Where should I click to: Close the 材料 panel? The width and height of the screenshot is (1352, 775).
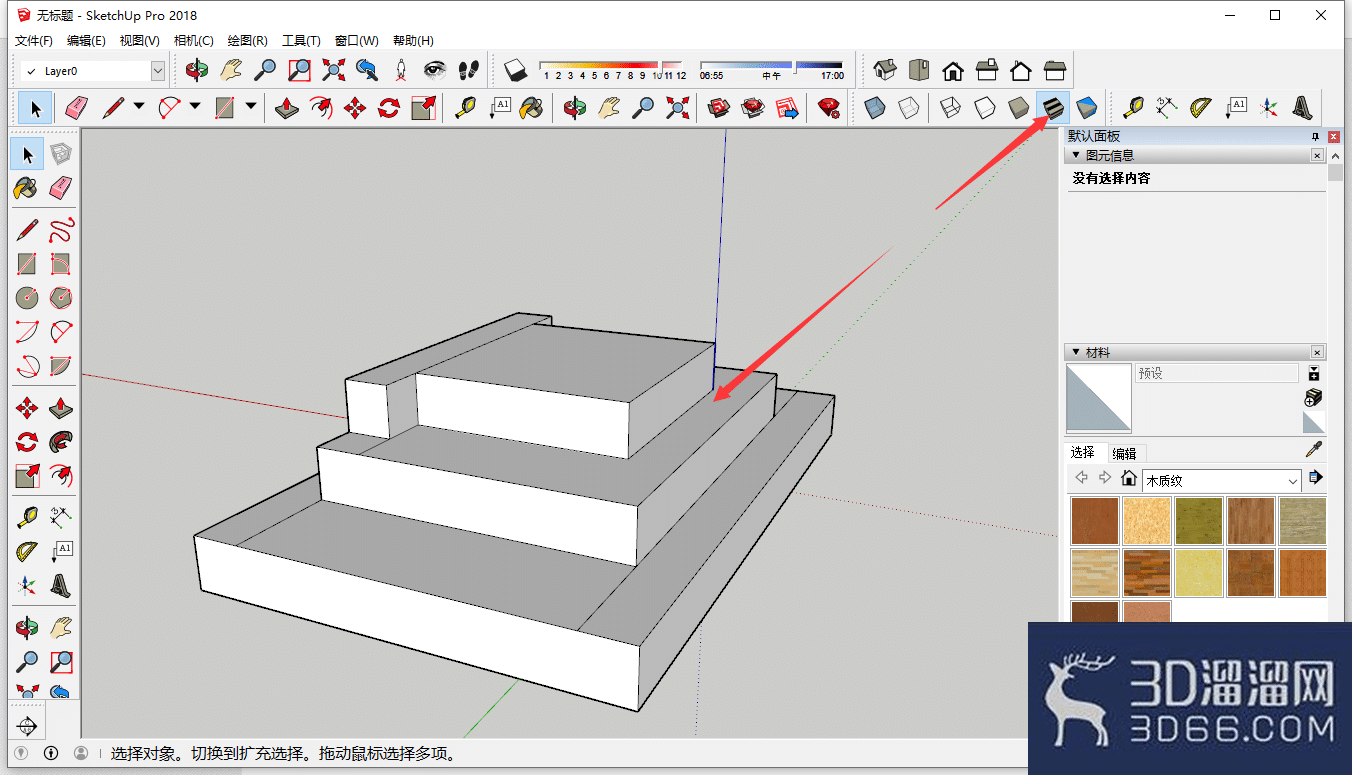click(1317, 352)
